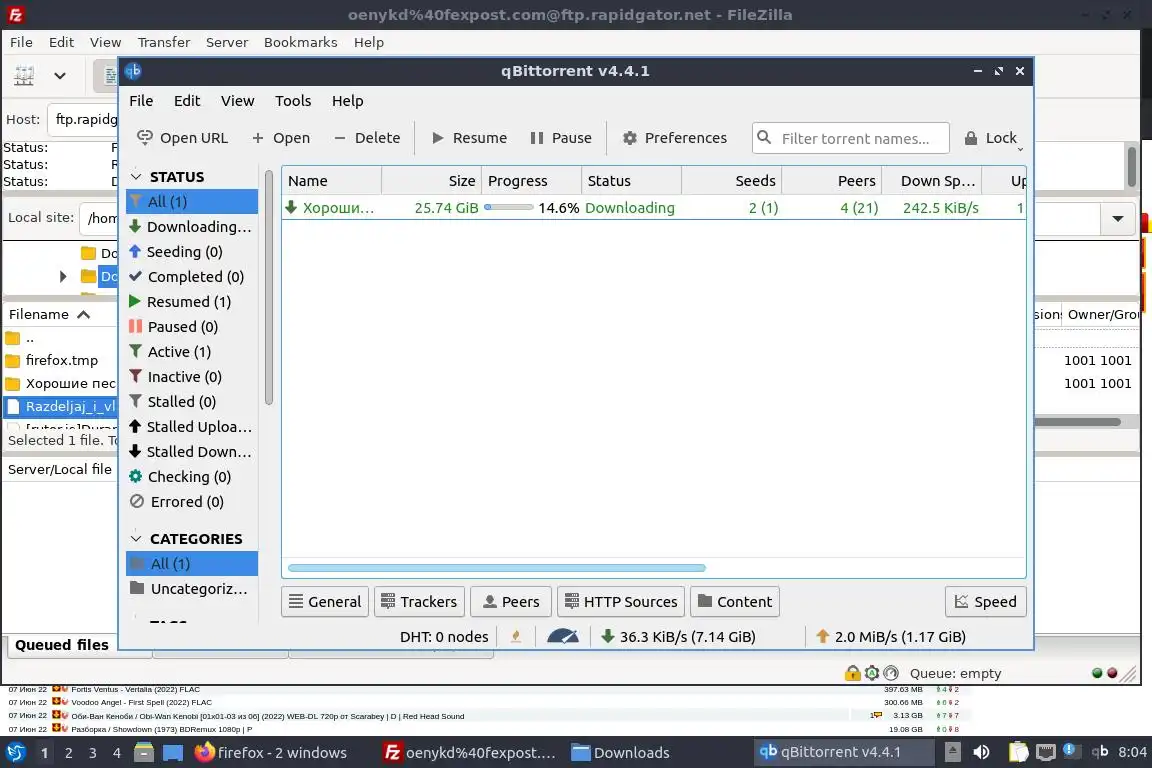Switch to the HTTP Sources tab
This screenshot has width=1152, height=768.
point(621,601)
